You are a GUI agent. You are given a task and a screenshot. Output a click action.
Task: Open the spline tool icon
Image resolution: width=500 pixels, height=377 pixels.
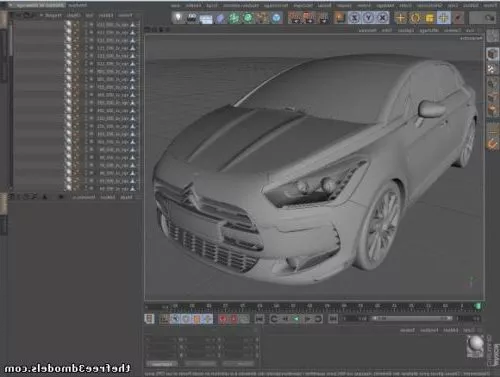[x=262, y=18]
